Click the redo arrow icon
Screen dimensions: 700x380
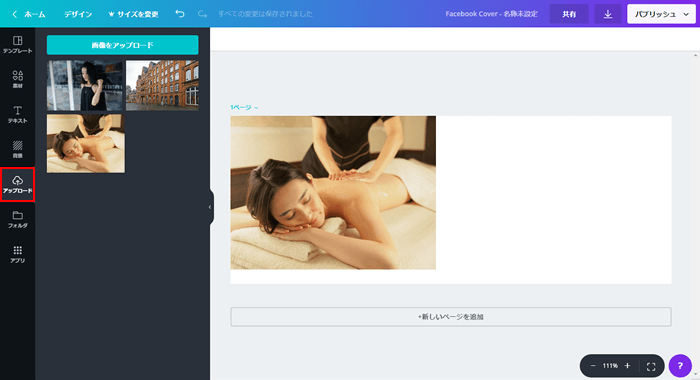(202, 14)
